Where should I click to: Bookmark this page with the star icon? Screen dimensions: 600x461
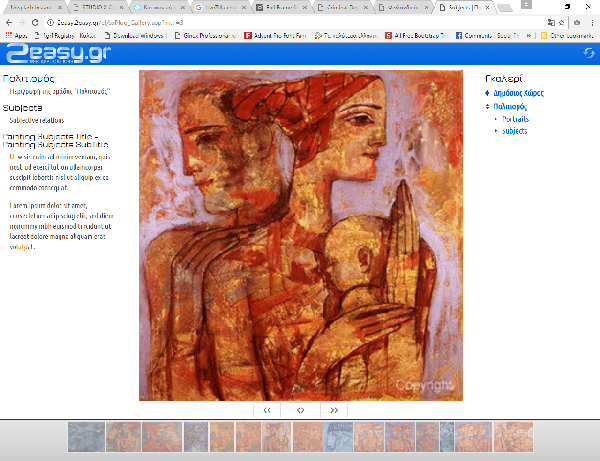(561, 23)
